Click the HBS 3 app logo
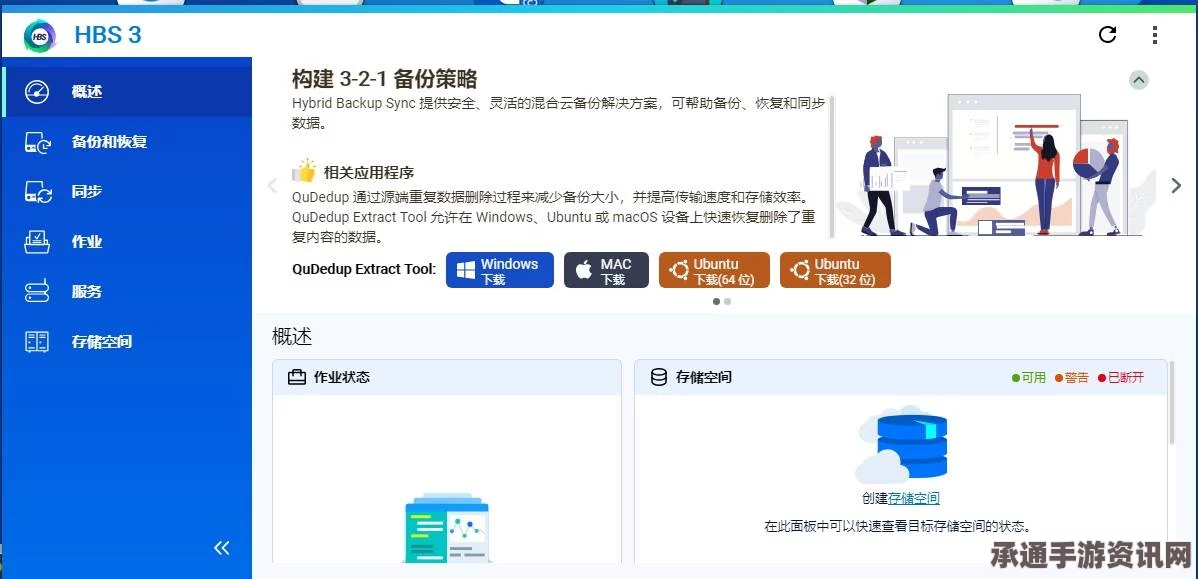Viewport: 1198px width, 579px height. click(x=40, y=35)
